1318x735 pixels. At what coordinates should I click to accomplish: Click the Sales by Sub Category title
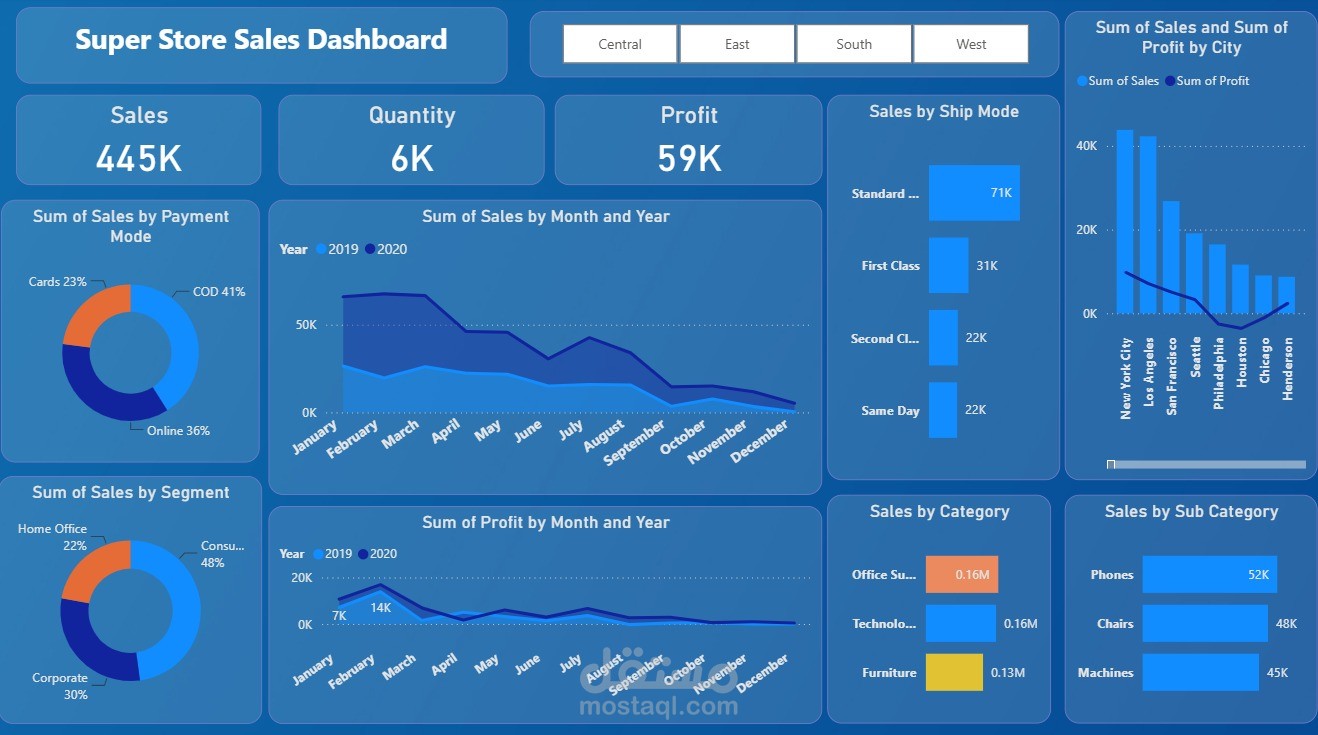(x=1191, y=511)
